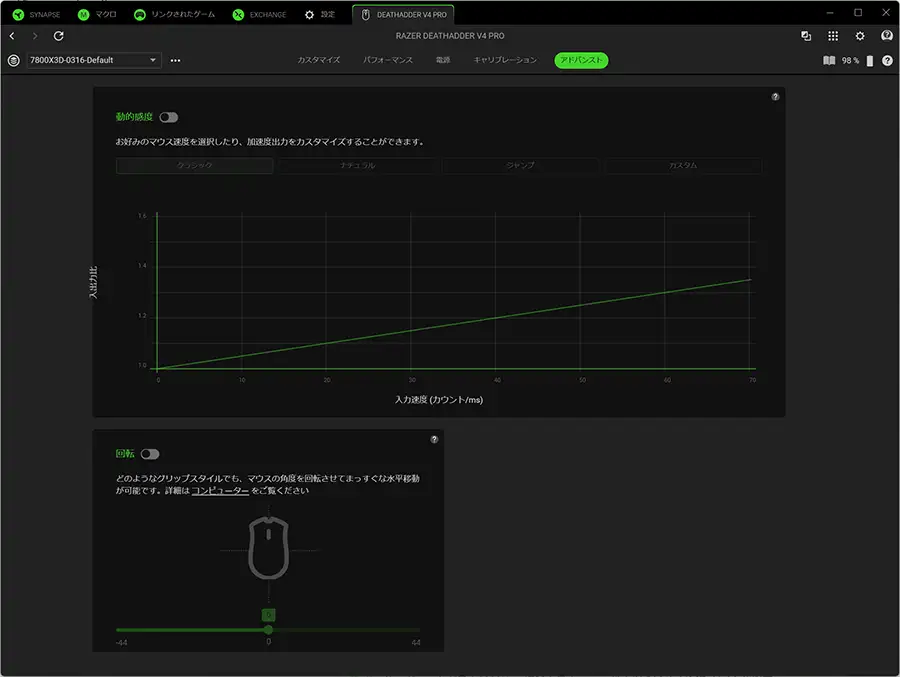Viewport: 900px width, 677px height.
Task: Open the help and feedback icon
Action: (887, 36)
